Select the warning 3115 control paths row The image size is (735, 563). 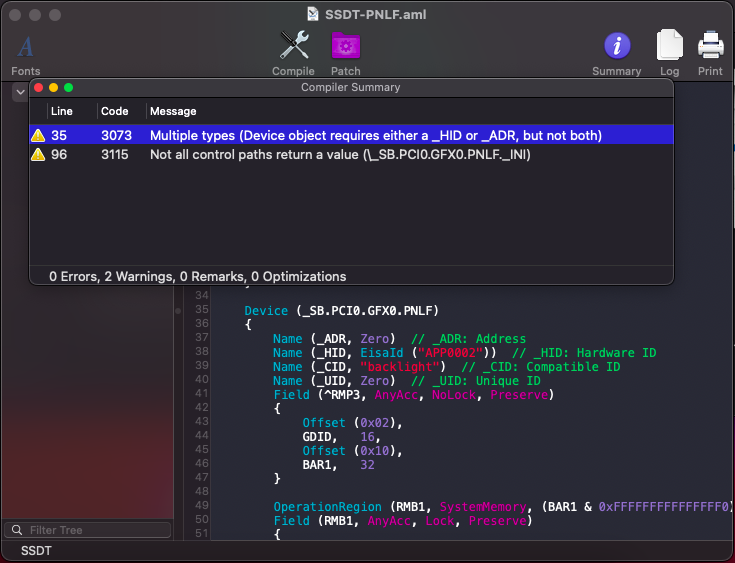click(375, 155)
